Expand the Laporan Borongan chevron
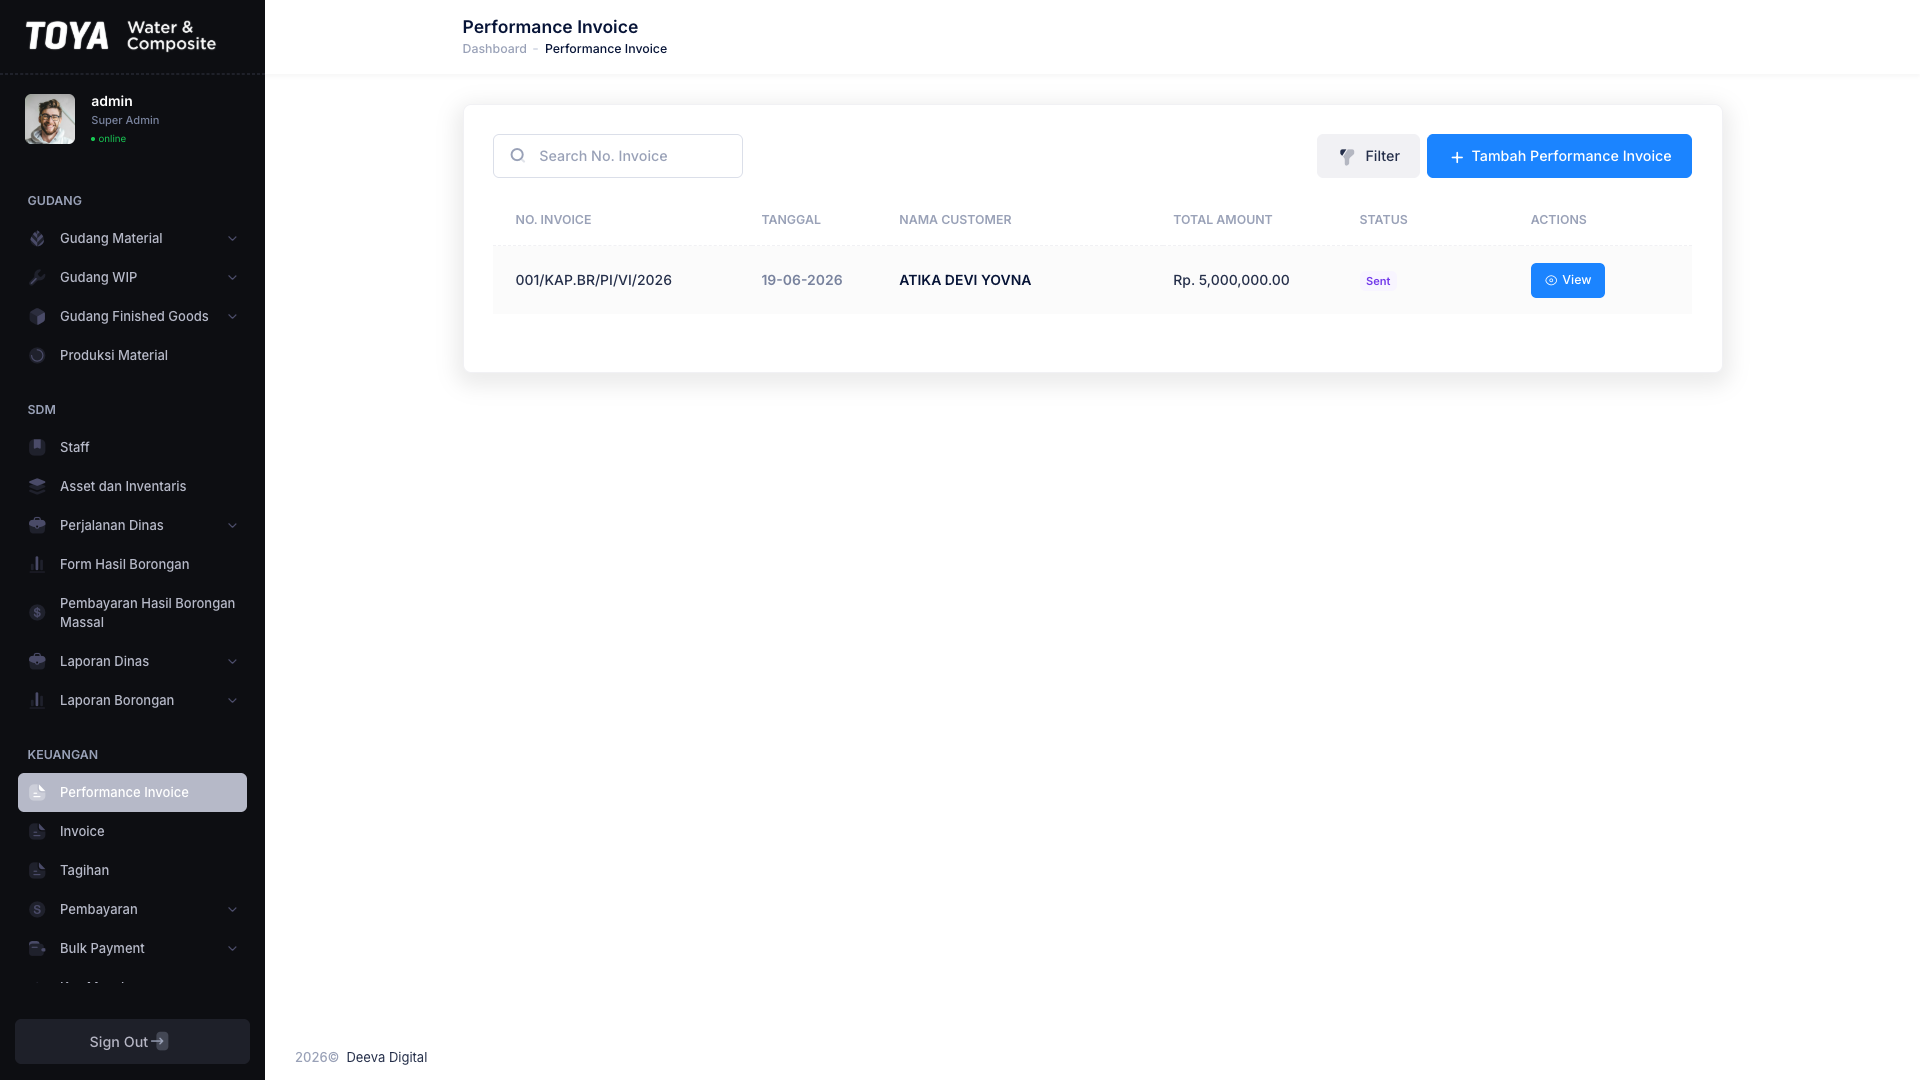 232,700
